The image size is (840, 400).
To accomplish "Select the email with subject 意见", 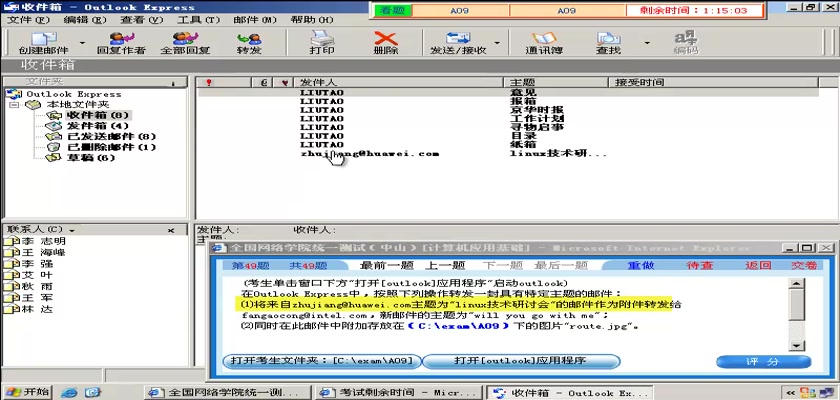I will (x=508, y=92).
